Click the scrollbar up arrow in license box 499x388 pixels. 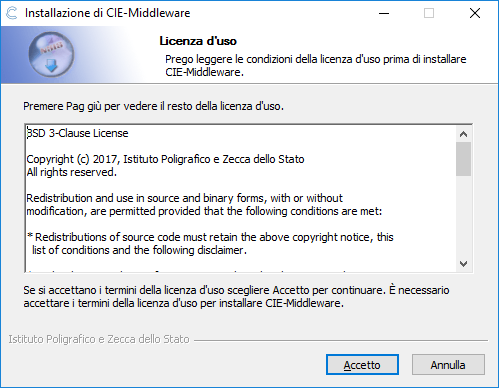point(463,134)
